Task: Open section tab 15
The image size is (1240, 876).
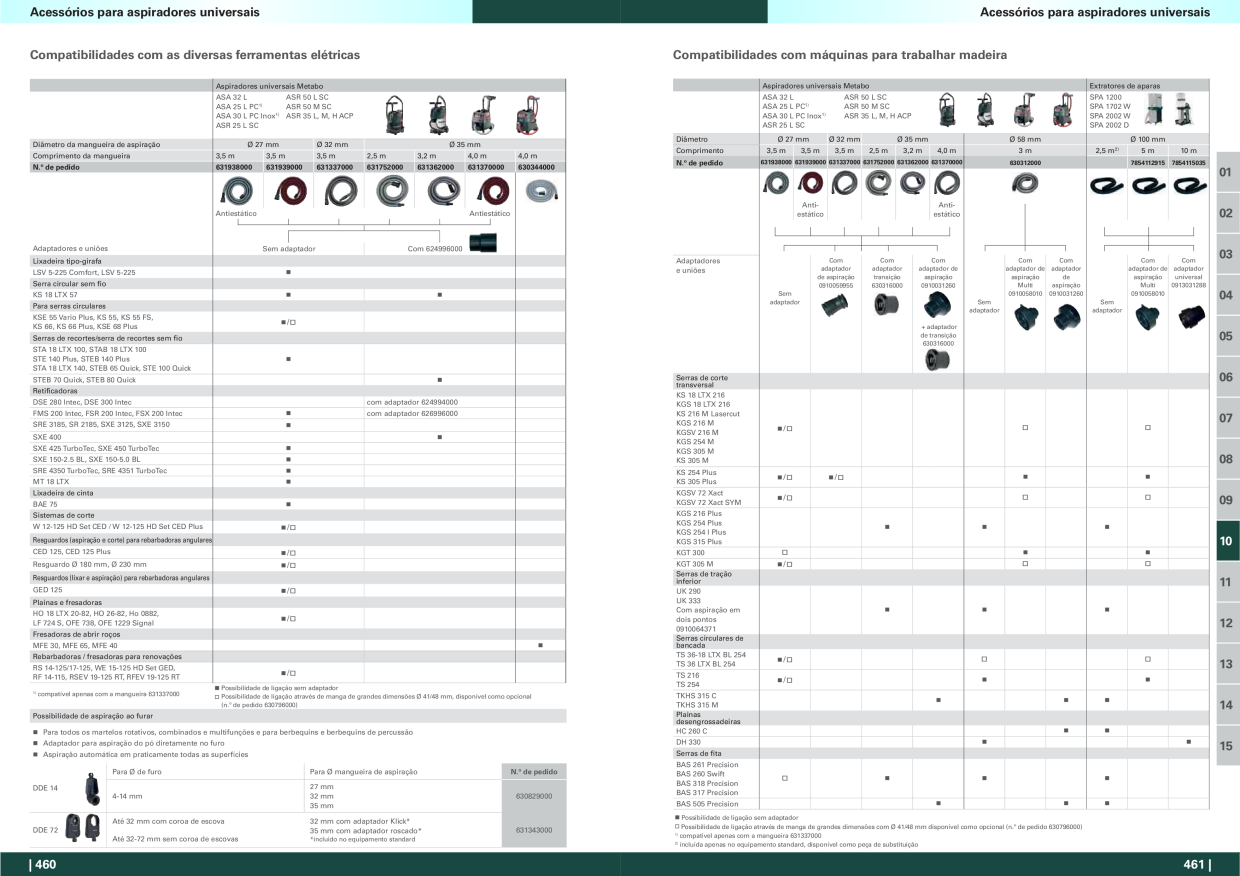Action: click(x=1226, y=746)
